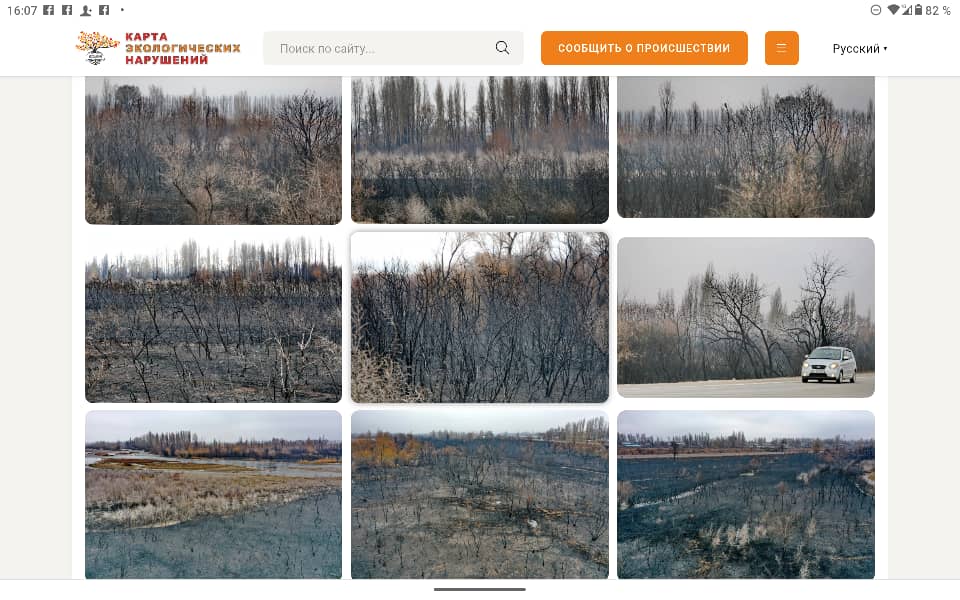Tap the Wi-Fi status icon

click(893, 10)
